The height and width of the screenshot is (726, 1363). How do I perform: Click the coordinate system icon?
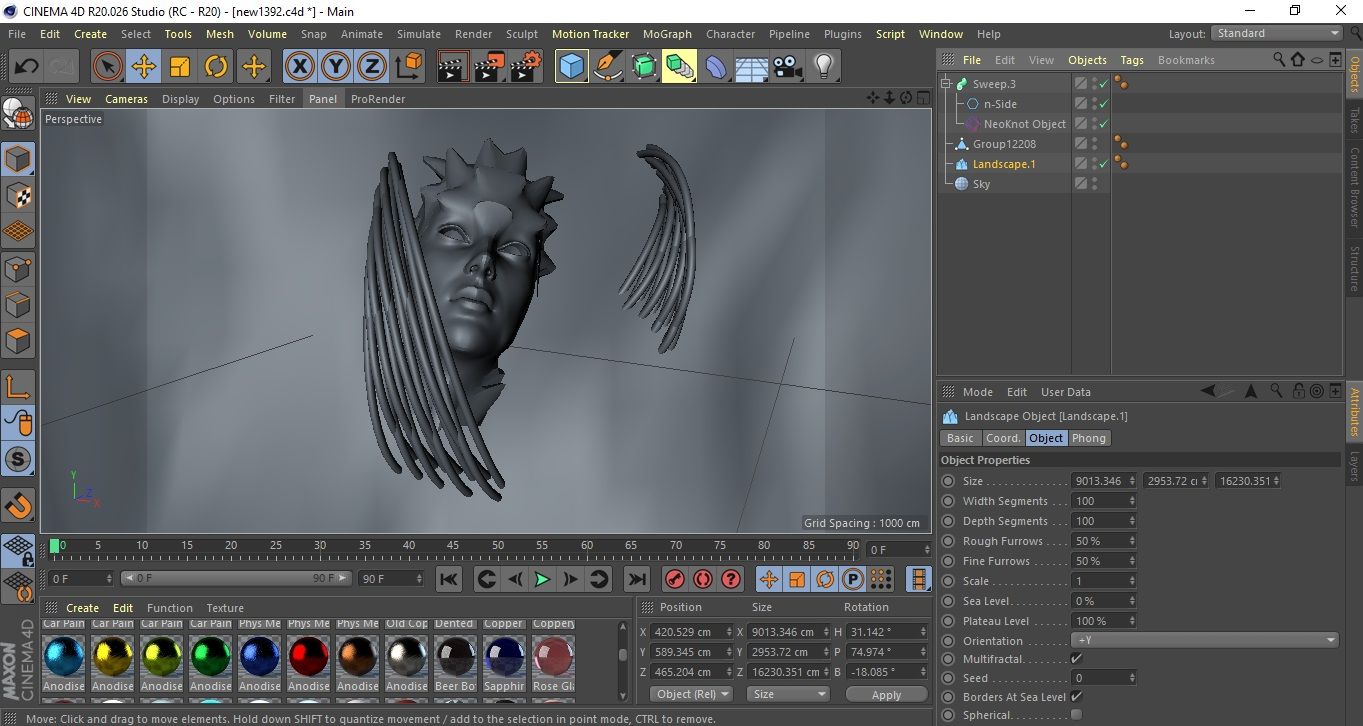click(x=408, y=67)
